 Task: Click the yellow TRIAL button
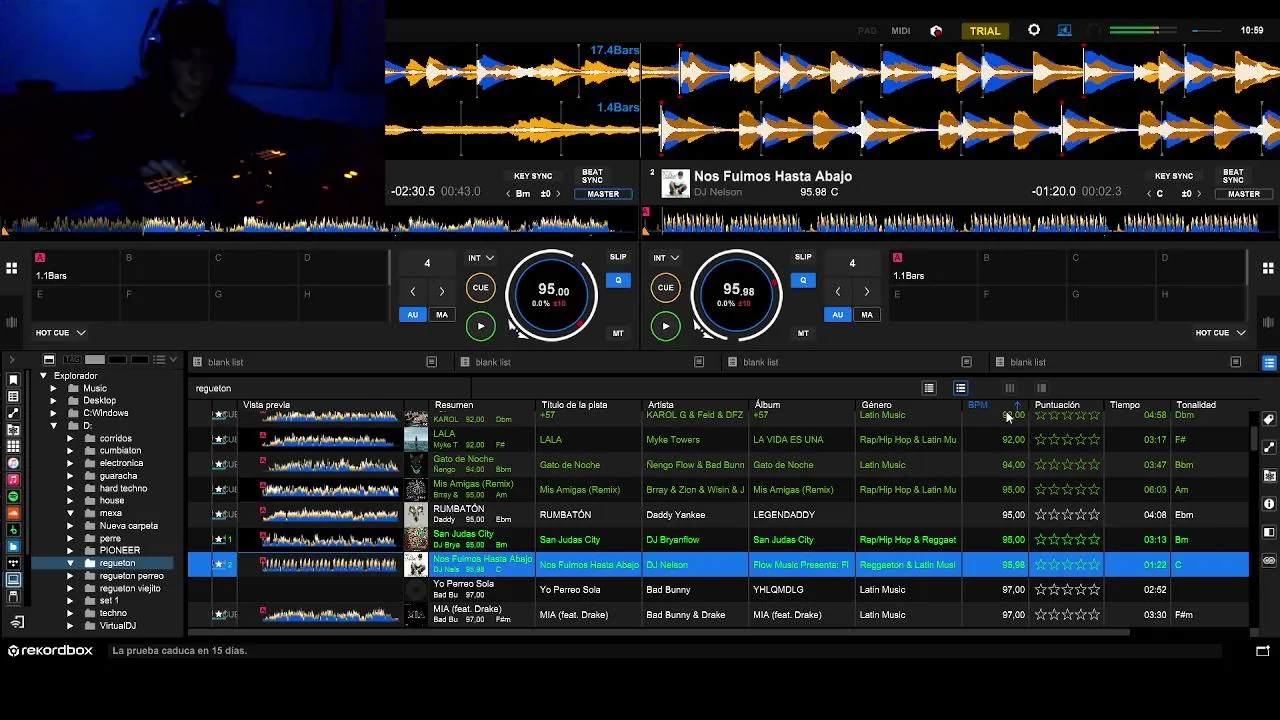[984, 31]
